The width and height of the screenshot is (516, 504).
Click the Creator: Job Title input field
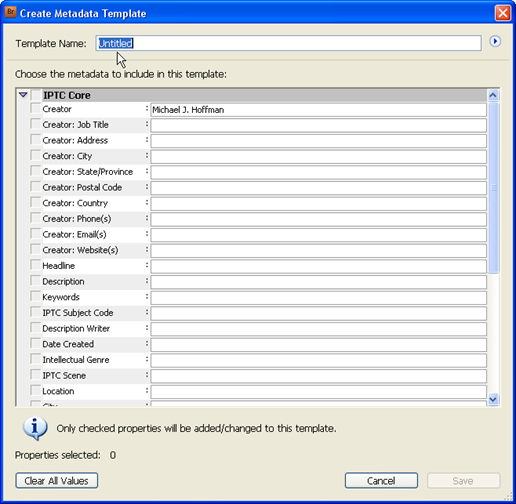318,126
